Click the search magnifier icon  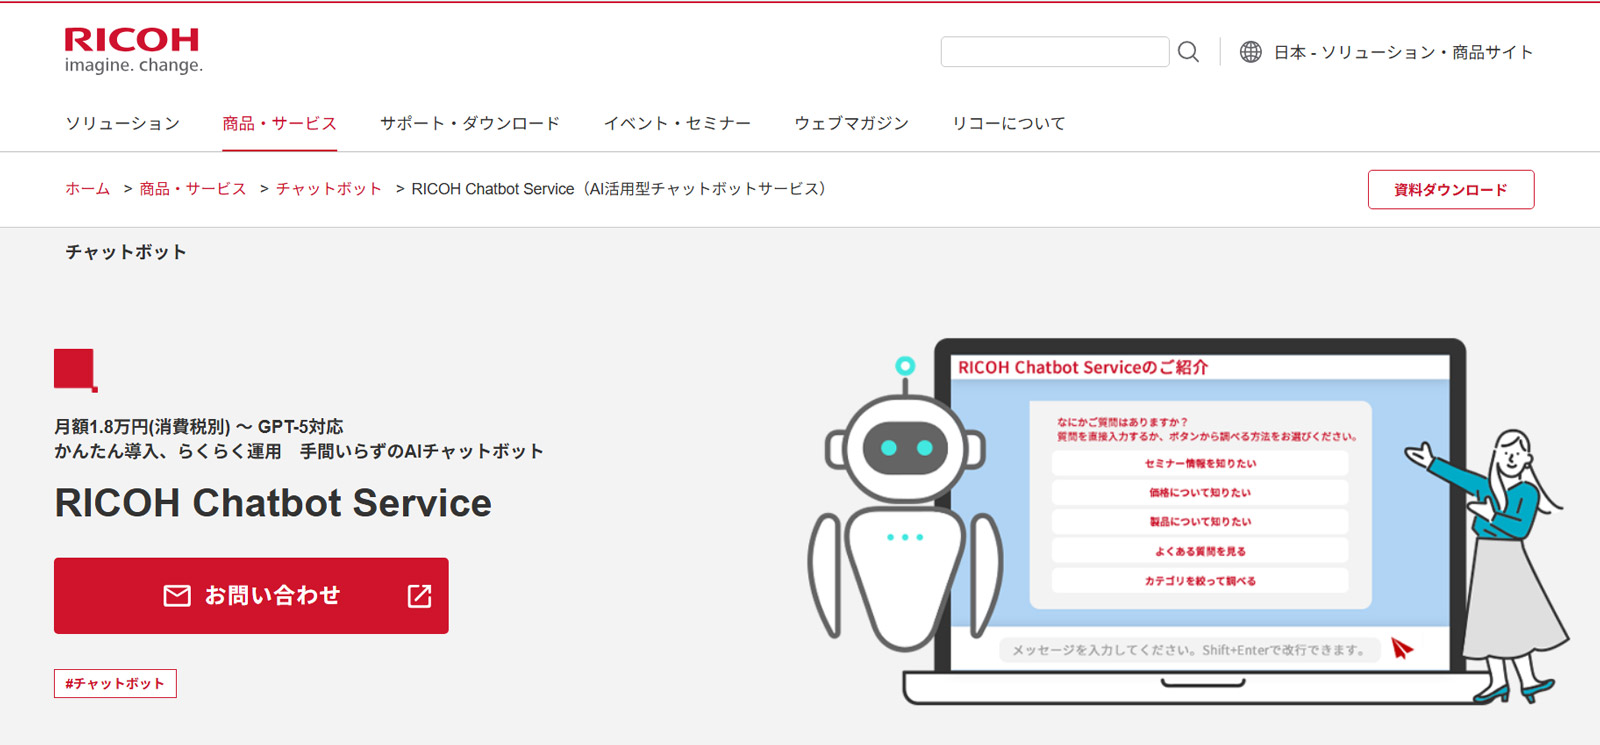pos(1188,52)
